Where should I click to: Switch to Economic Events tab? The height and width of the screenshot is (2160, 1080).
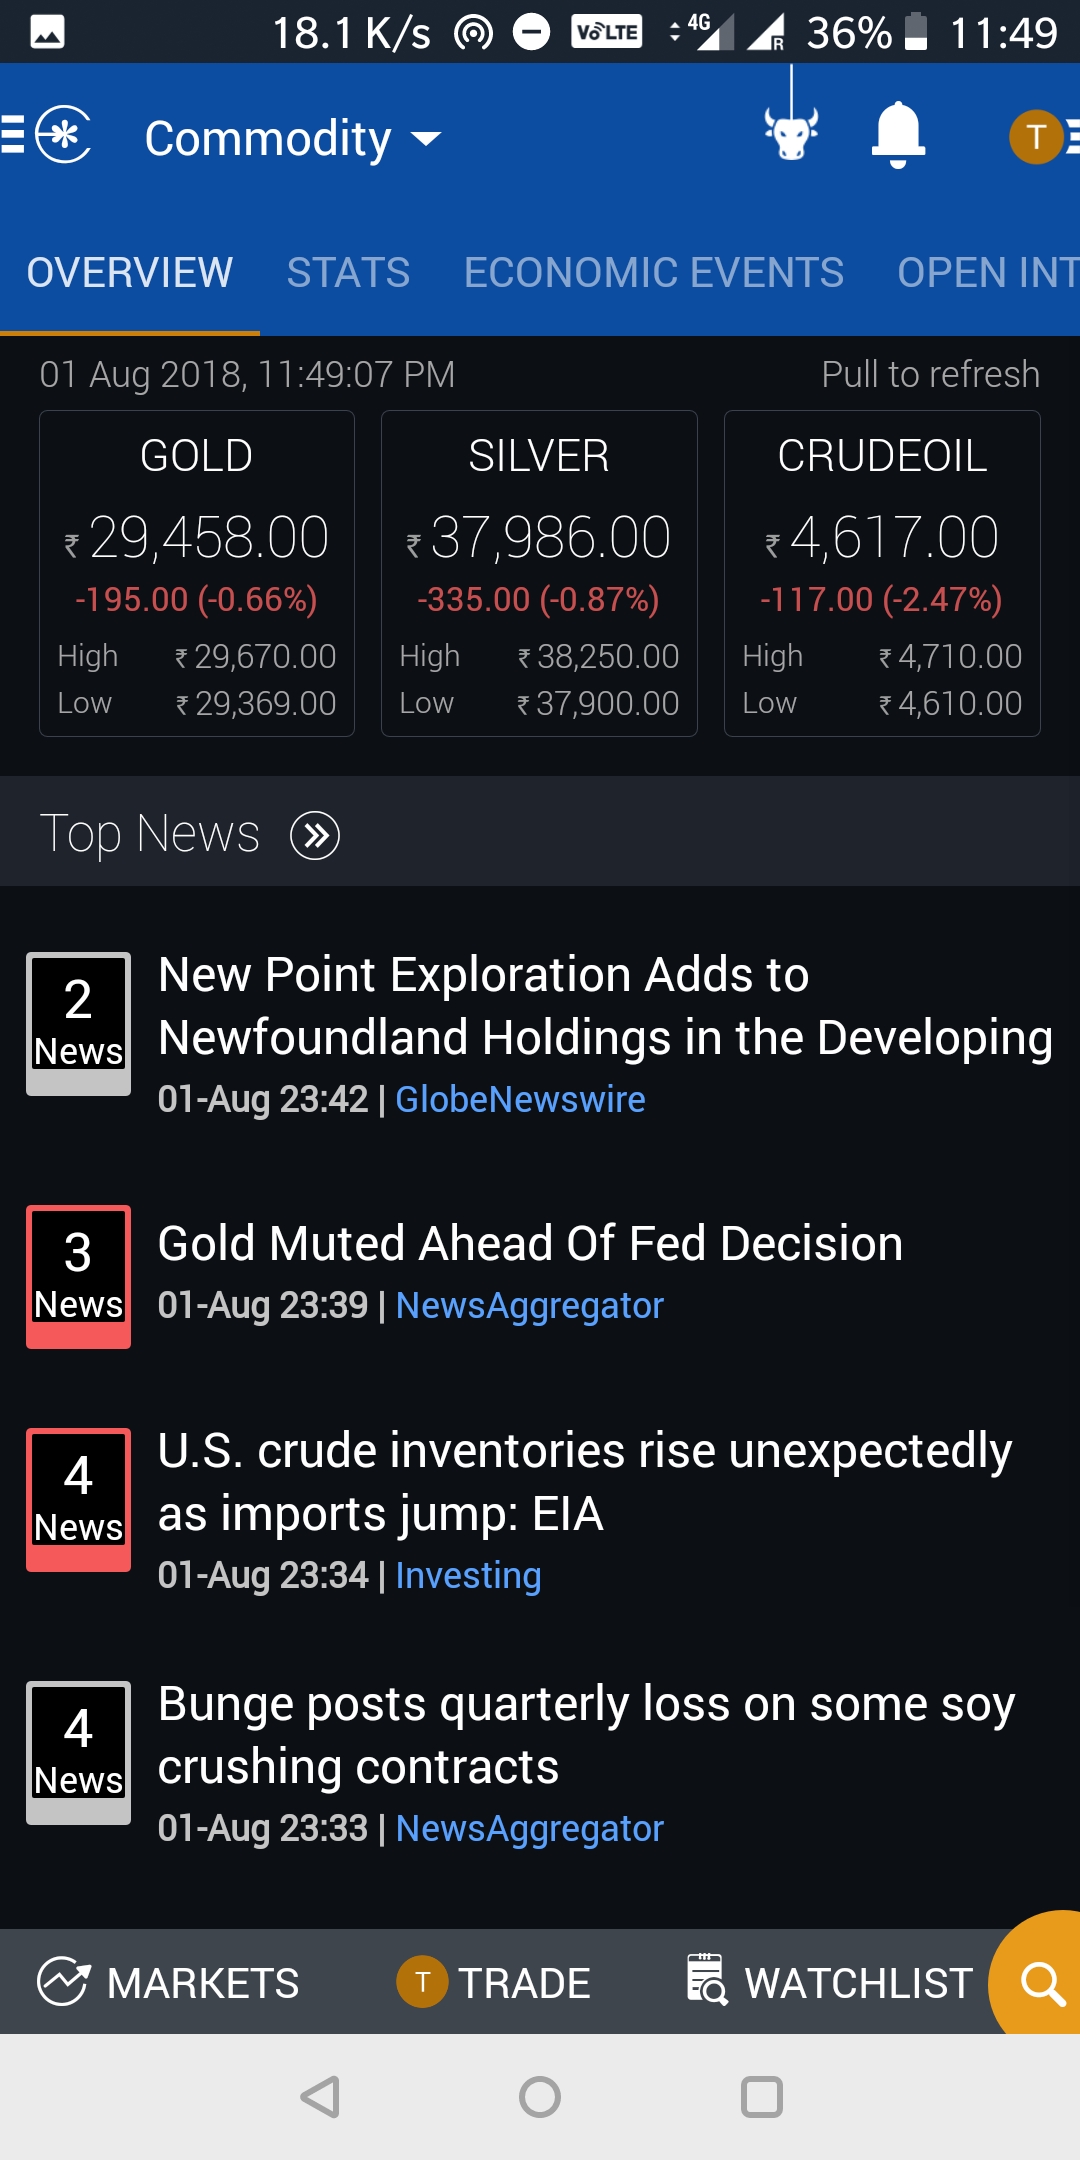tap(653, 273)
